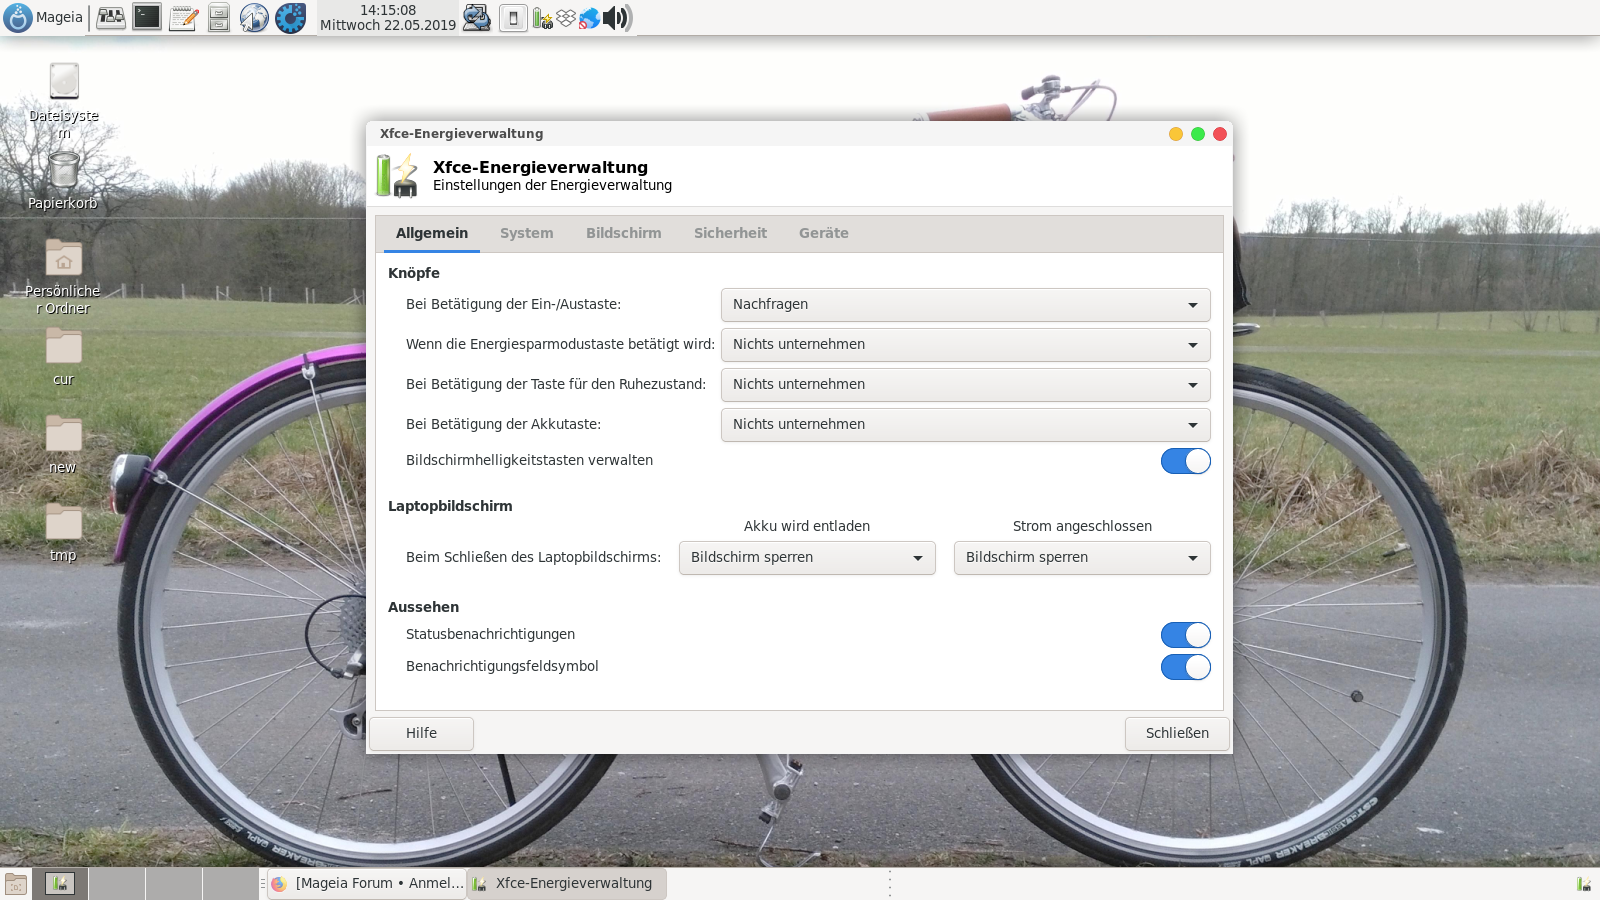Click the white switch icon in the panel

pyautogui.click(x=513, y=18)
